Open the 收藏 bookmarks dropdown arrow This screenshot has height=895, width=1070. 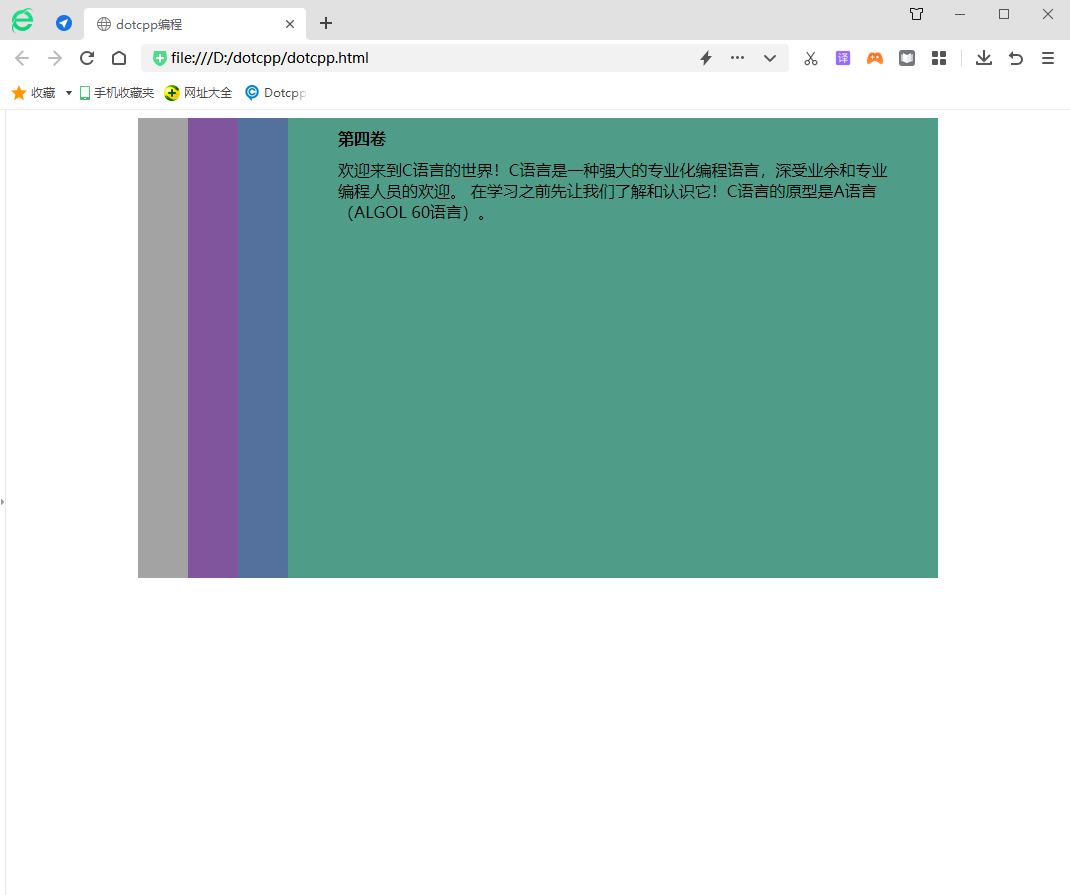point(68,92)
